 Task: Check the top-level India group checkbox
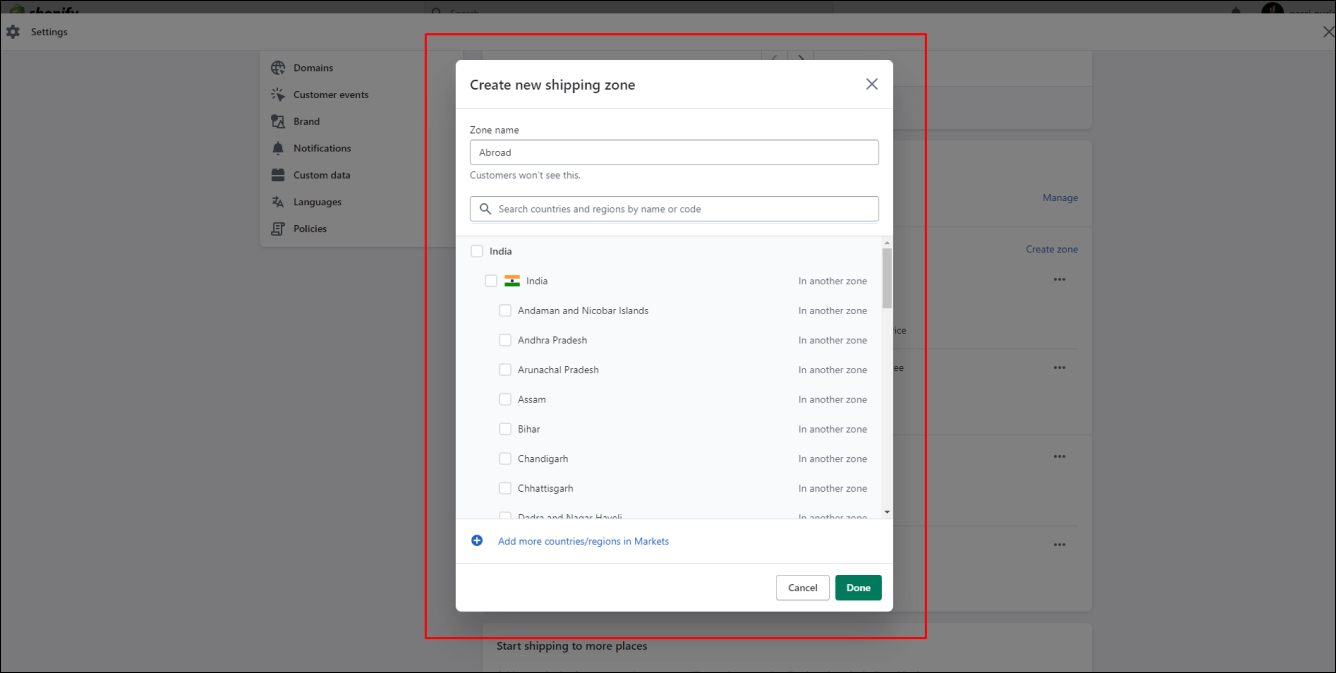click(x=477, y=251)
